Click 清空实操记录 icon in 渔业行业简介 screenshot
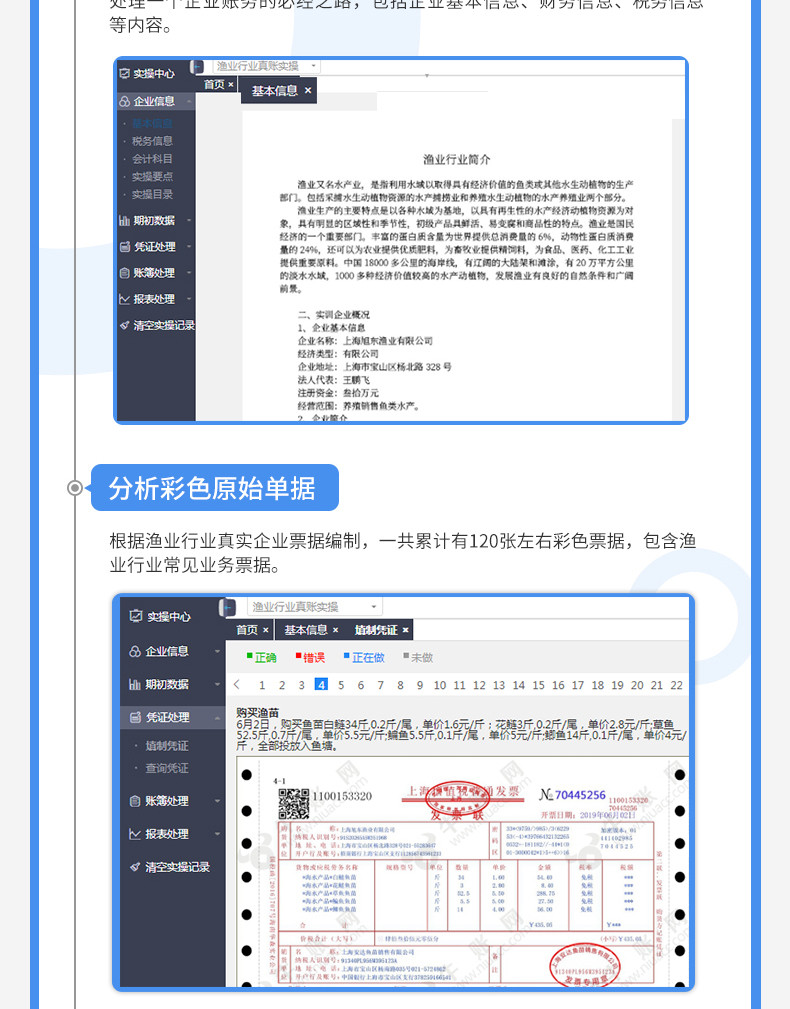Screen dimensions: 790x1009 124,326
